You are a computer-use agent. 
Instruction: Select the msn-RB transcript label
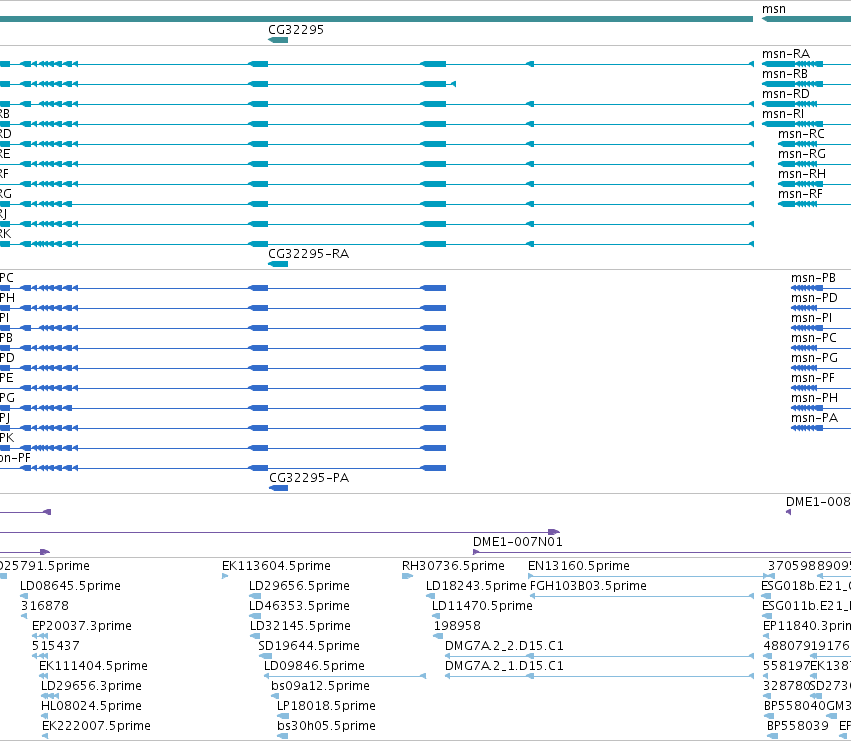pos(784,74)
